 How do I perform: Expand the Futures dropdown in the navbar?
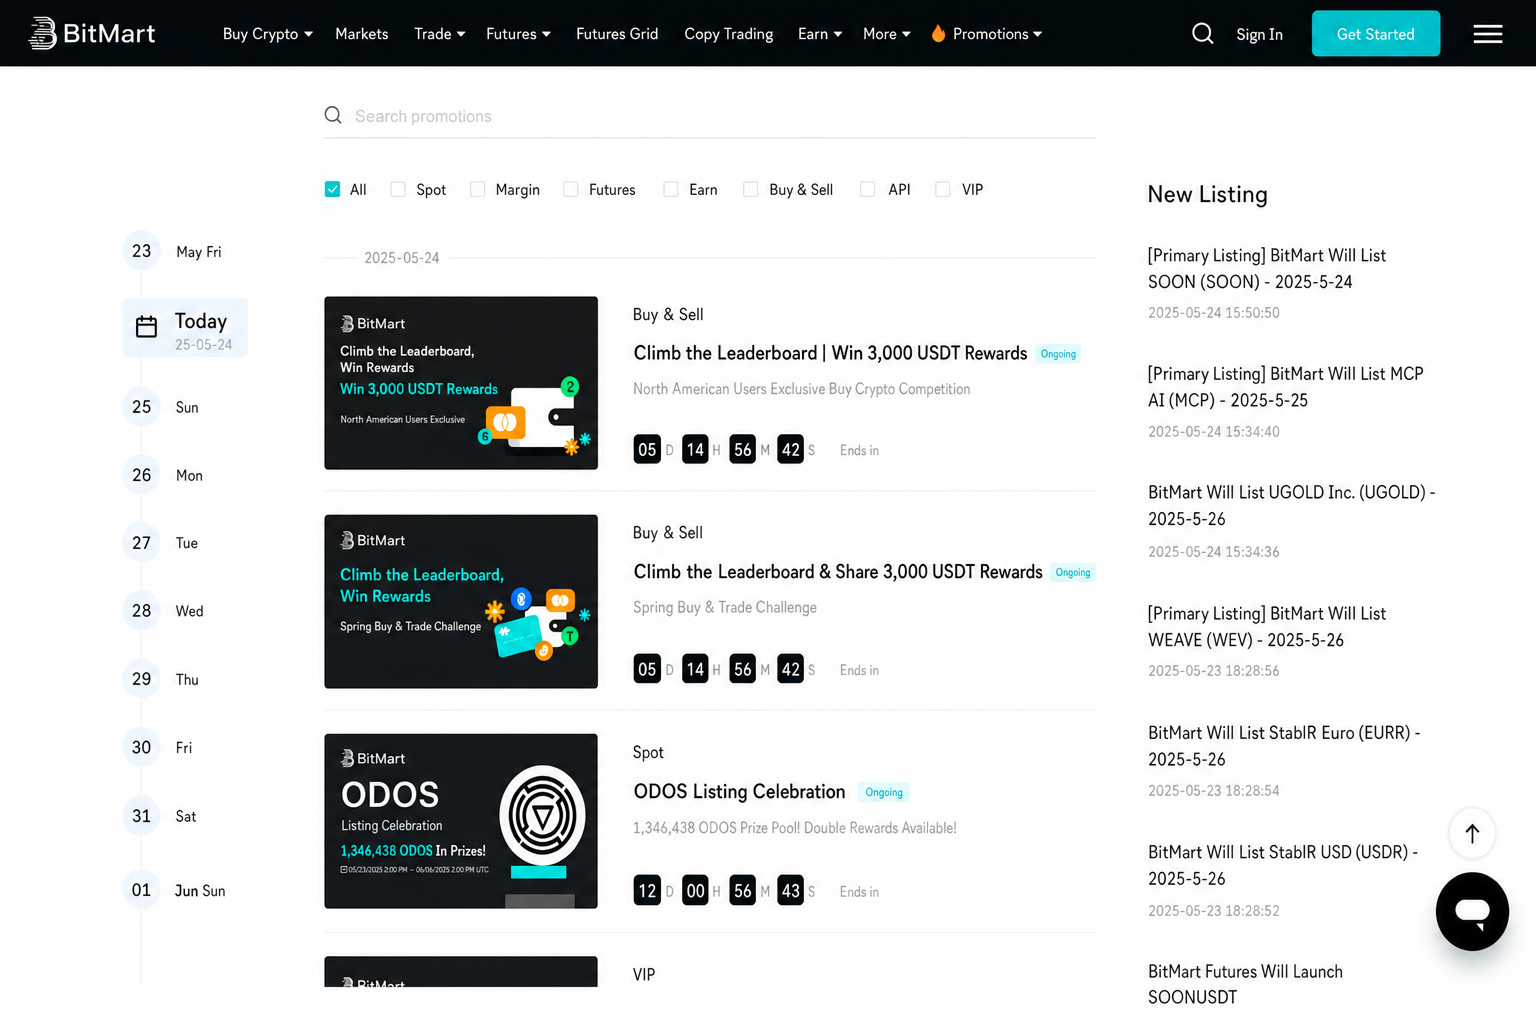(518, 34)
